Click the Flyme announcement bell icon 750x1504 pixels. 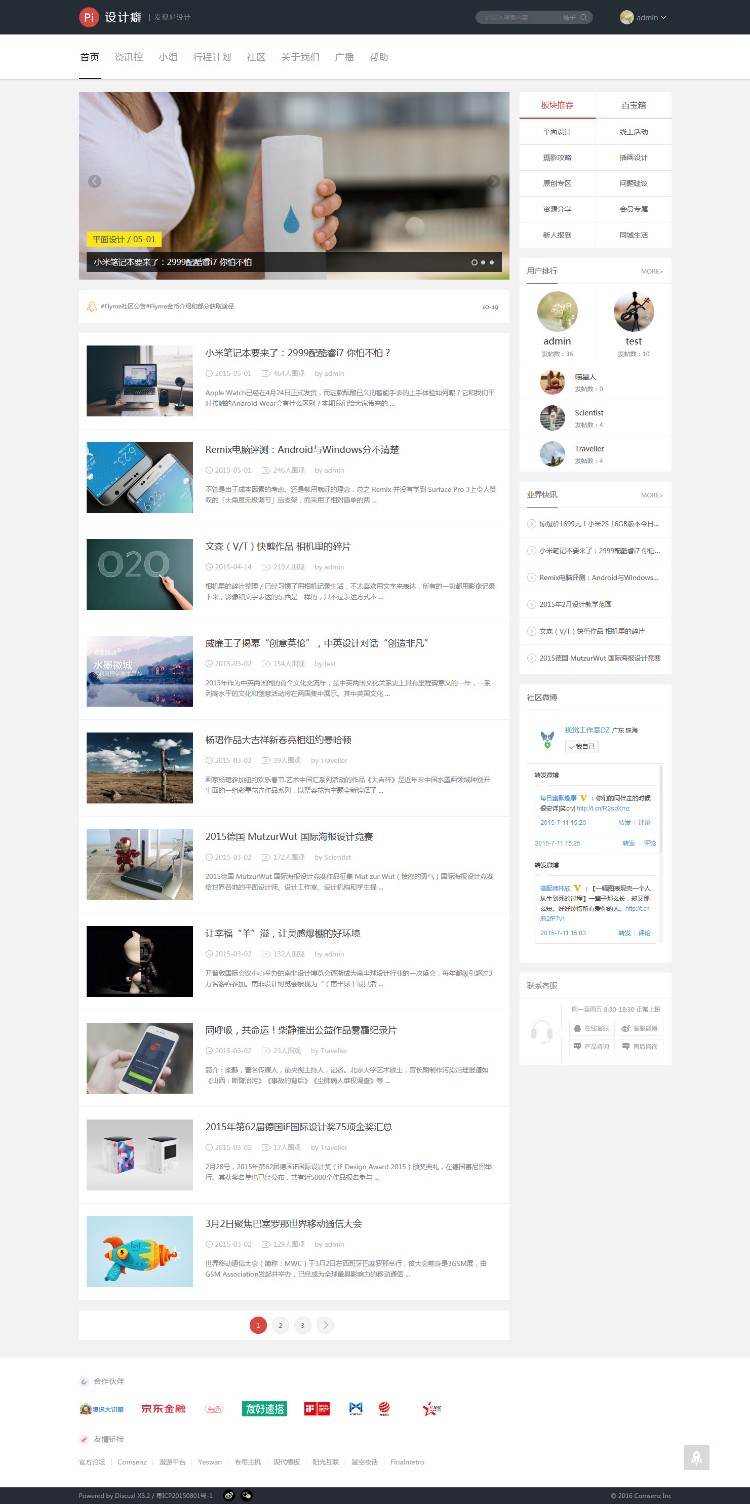click(x=92, y=306)
